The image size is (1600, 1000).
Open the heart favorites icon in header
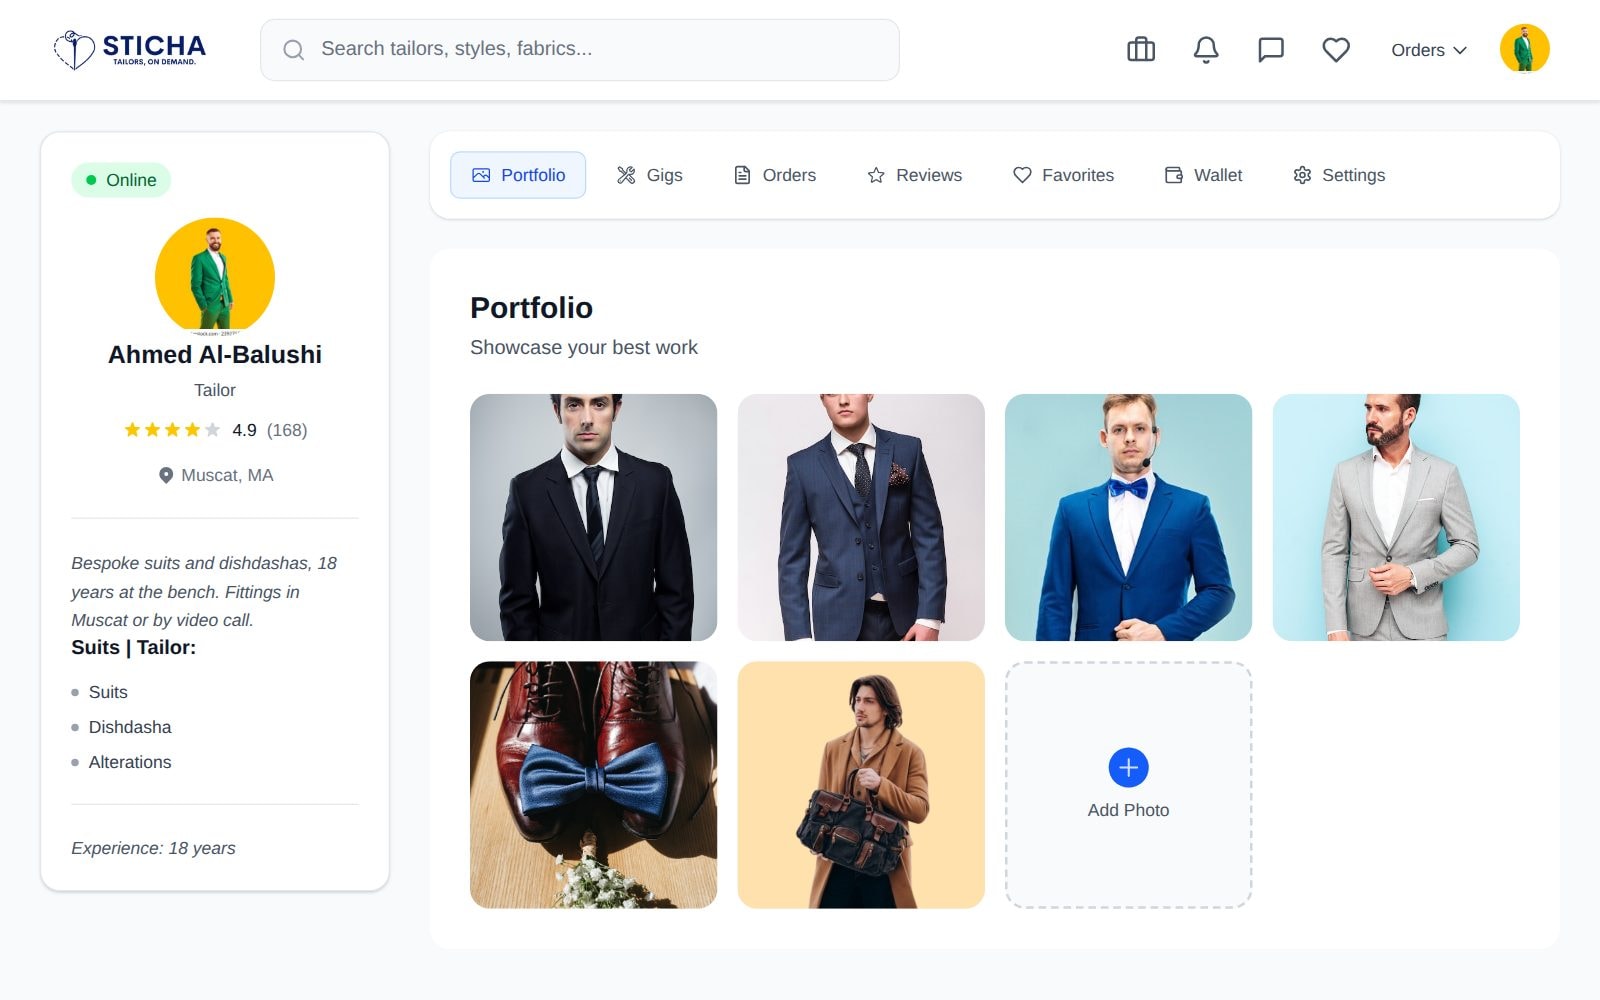(1336, 49)
